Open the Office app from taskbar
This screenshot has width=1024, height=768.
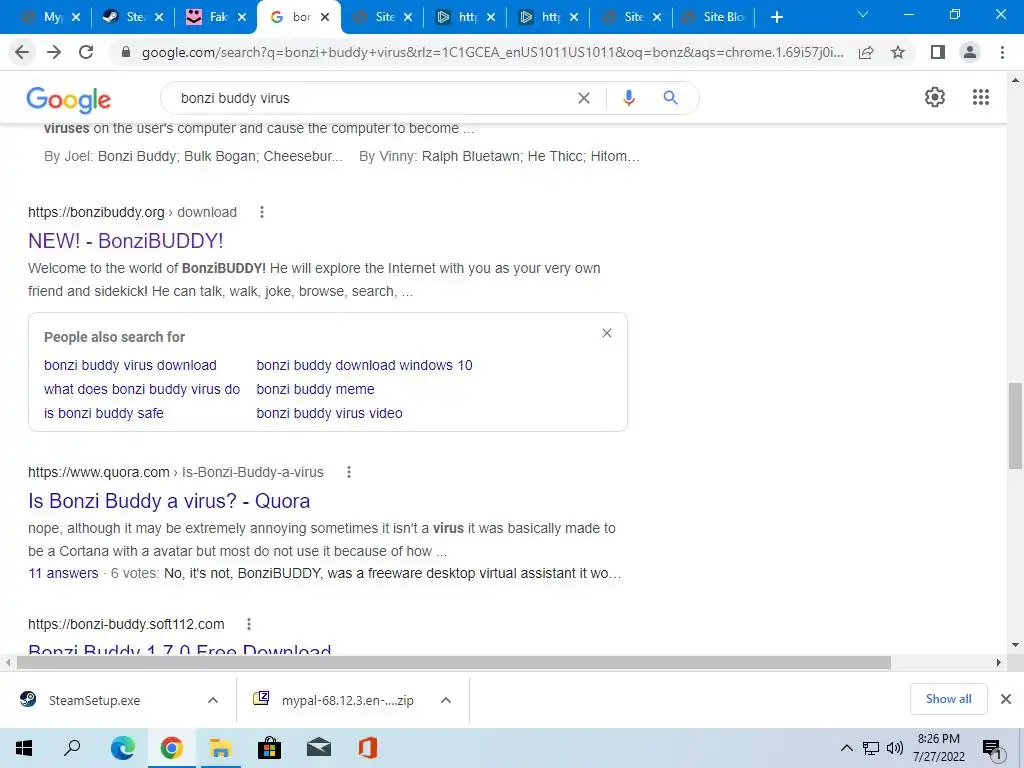click(x=368, y=748)
